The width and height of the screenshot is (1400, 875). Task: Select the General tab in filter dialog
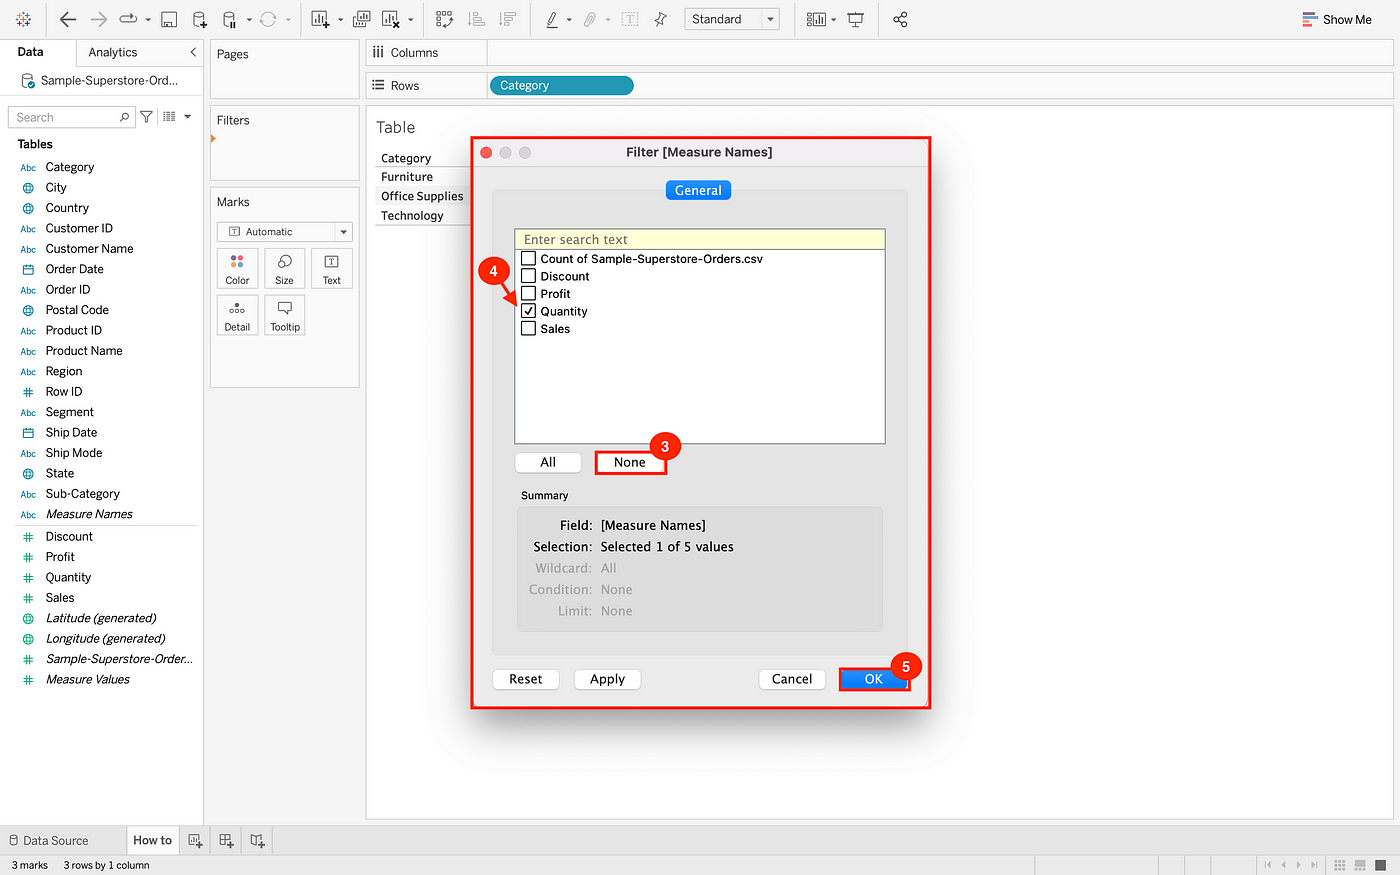click(698, 190)
